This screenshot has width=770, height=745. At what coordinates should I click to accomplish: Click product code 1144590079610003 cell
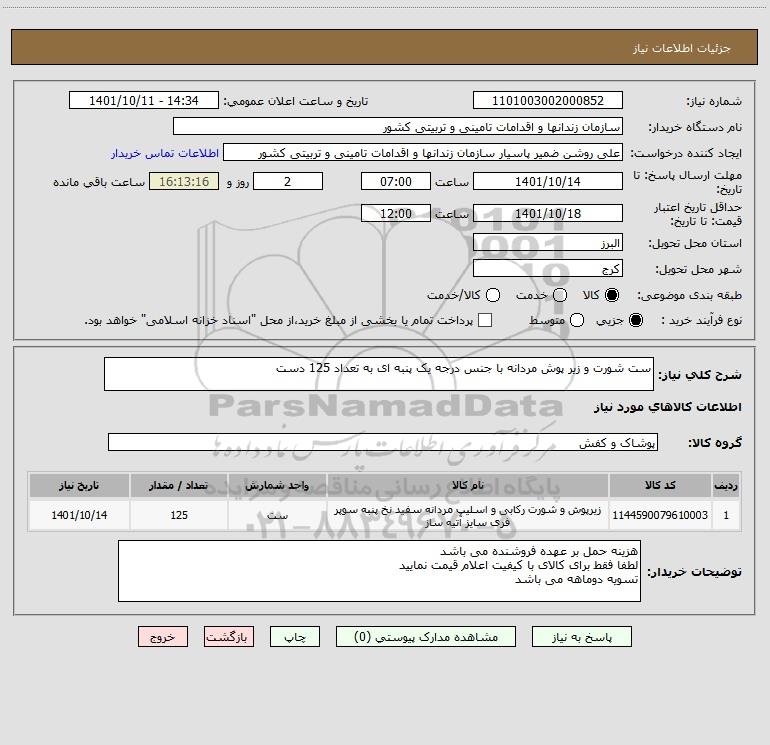tap(660, 515)
